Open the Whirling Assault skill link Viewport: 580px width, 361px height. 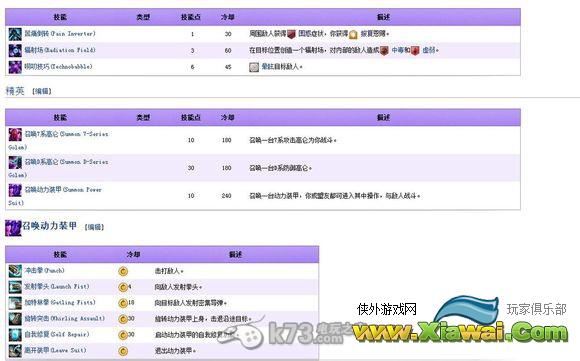(64, 318)
